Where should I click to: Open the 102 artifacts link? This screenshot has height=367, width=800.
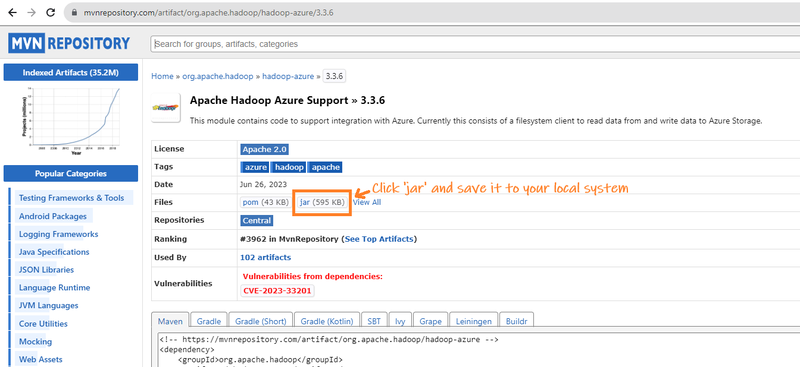(265, 257)
